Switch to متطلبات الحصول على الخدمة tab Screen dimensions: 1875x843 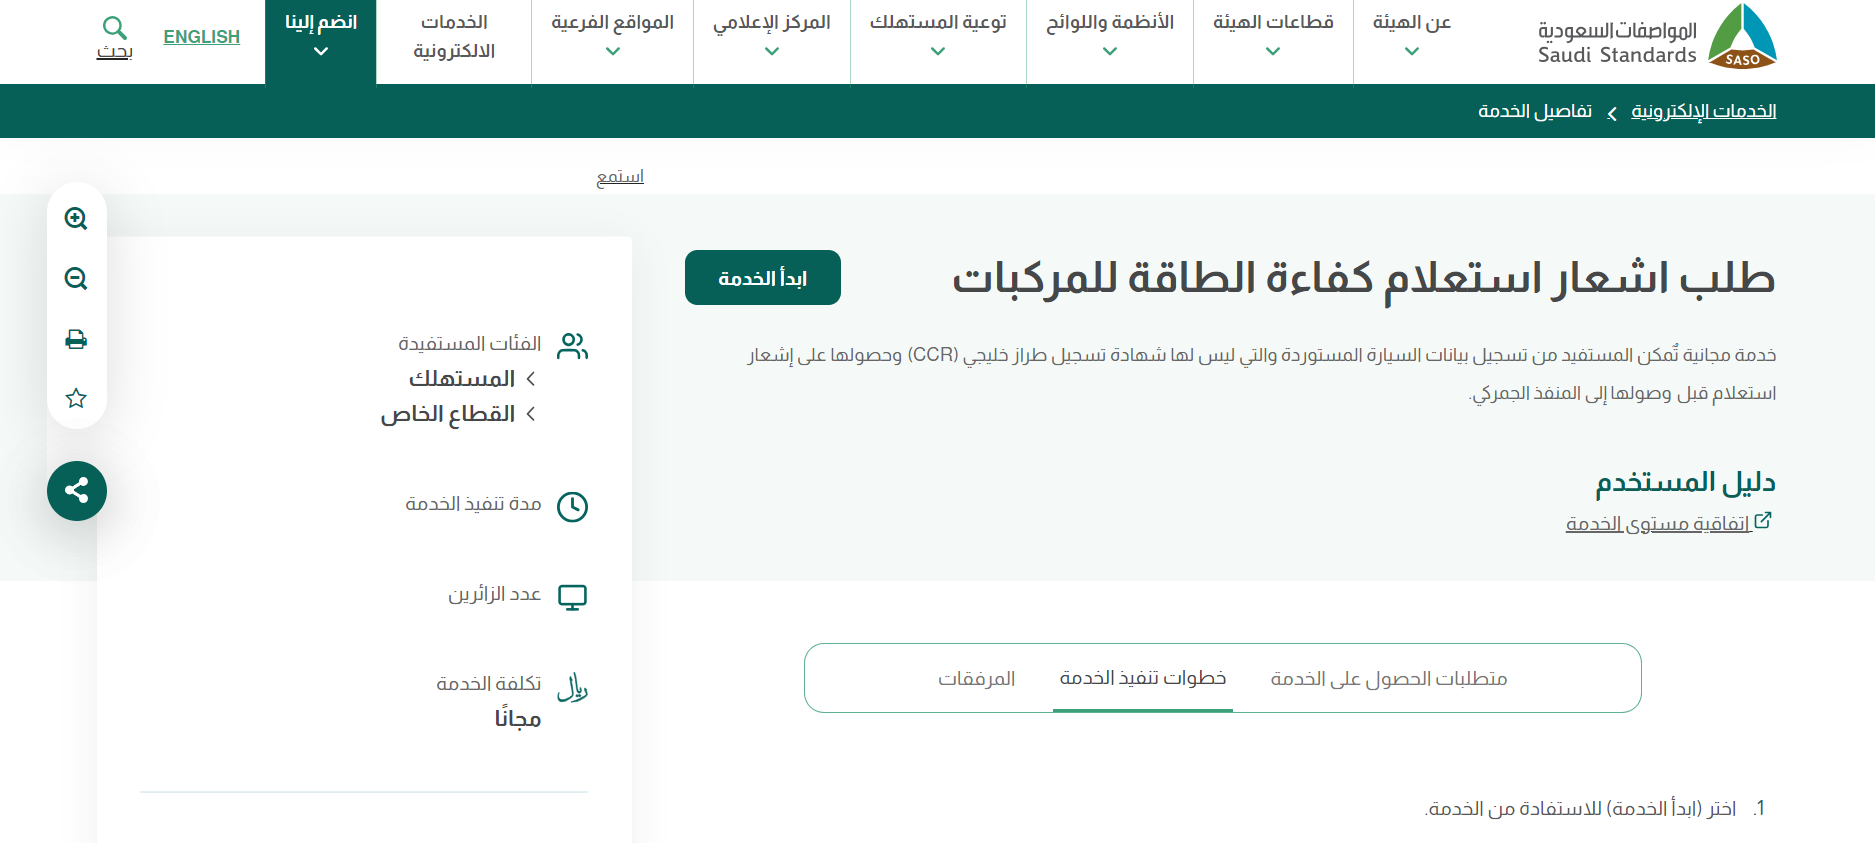pos(1389,678)
